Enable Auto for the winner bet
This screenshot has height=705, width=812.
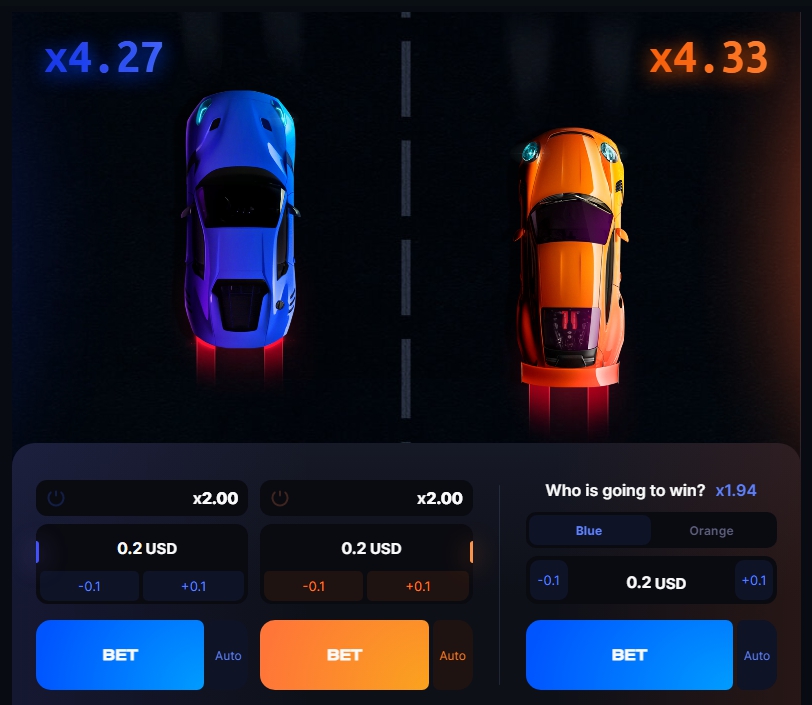click(757, 655)
